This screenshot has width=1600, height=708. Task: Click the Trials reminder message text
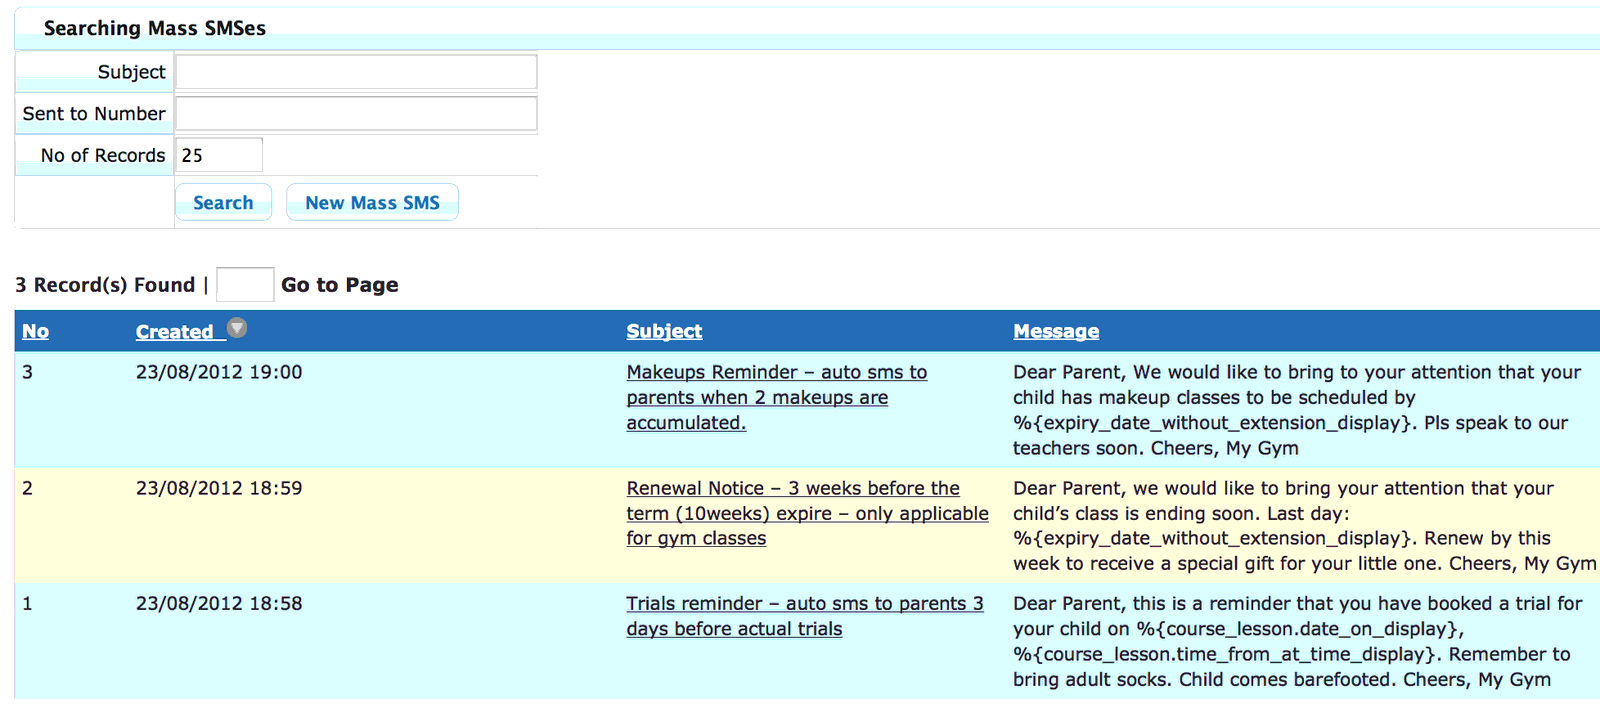[1298, 641]
